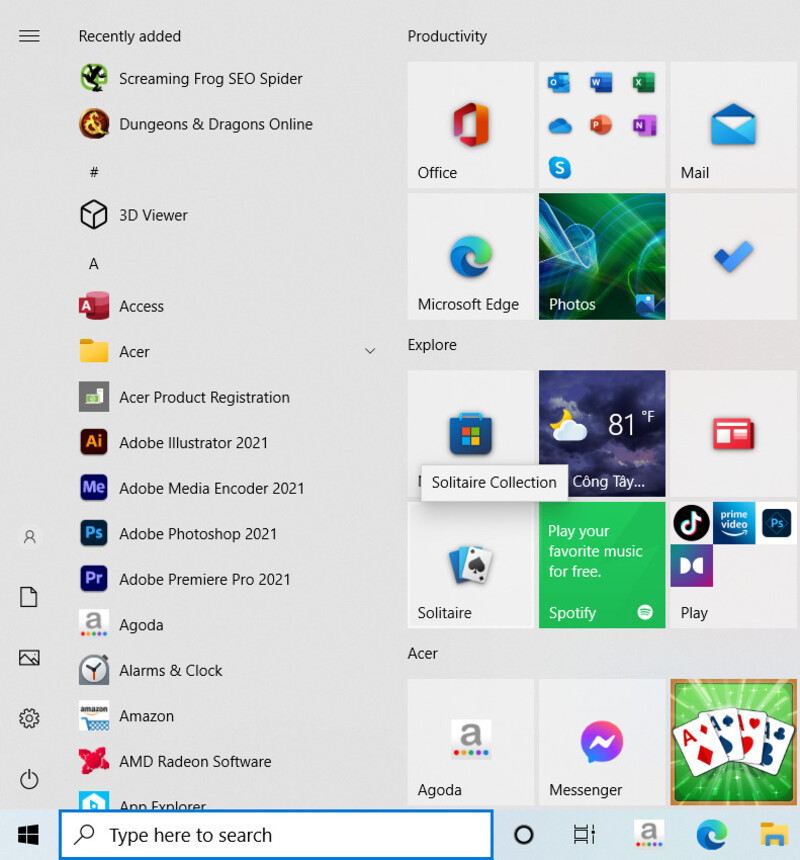Image resolution: width=800 pixels, height=860 pixels.
Task: Click the Windows Start button
Action: pos(29,835)
